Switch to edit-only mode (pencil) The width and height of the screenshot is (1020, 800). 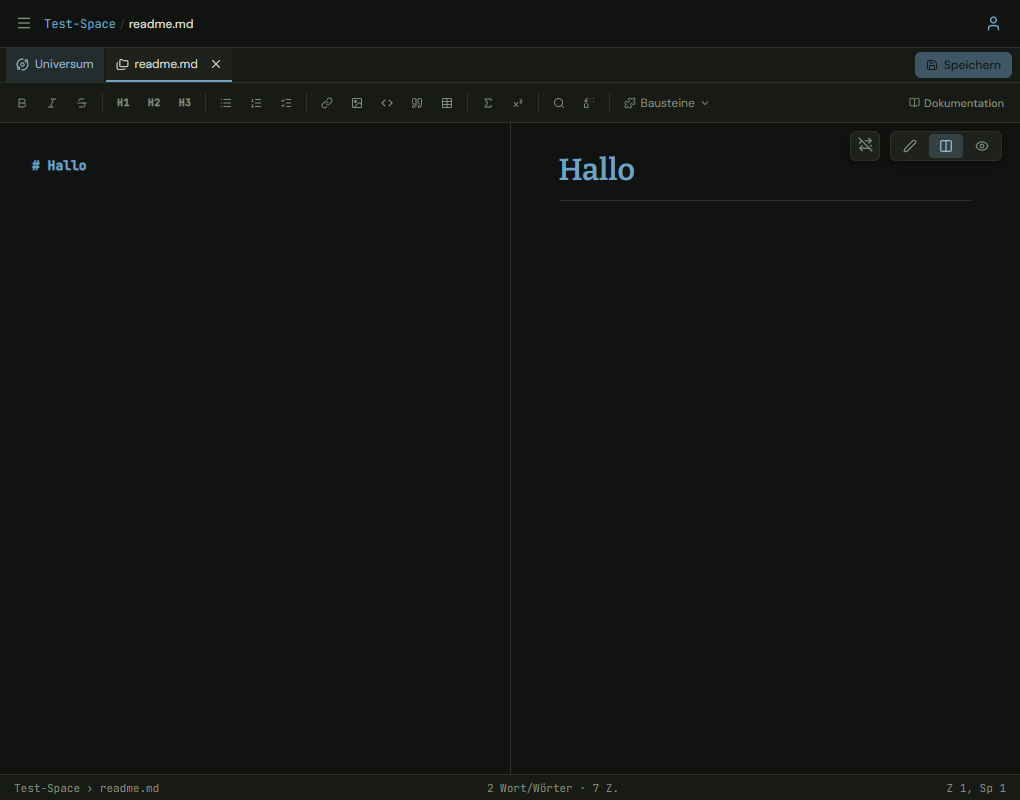pos(910,146)
